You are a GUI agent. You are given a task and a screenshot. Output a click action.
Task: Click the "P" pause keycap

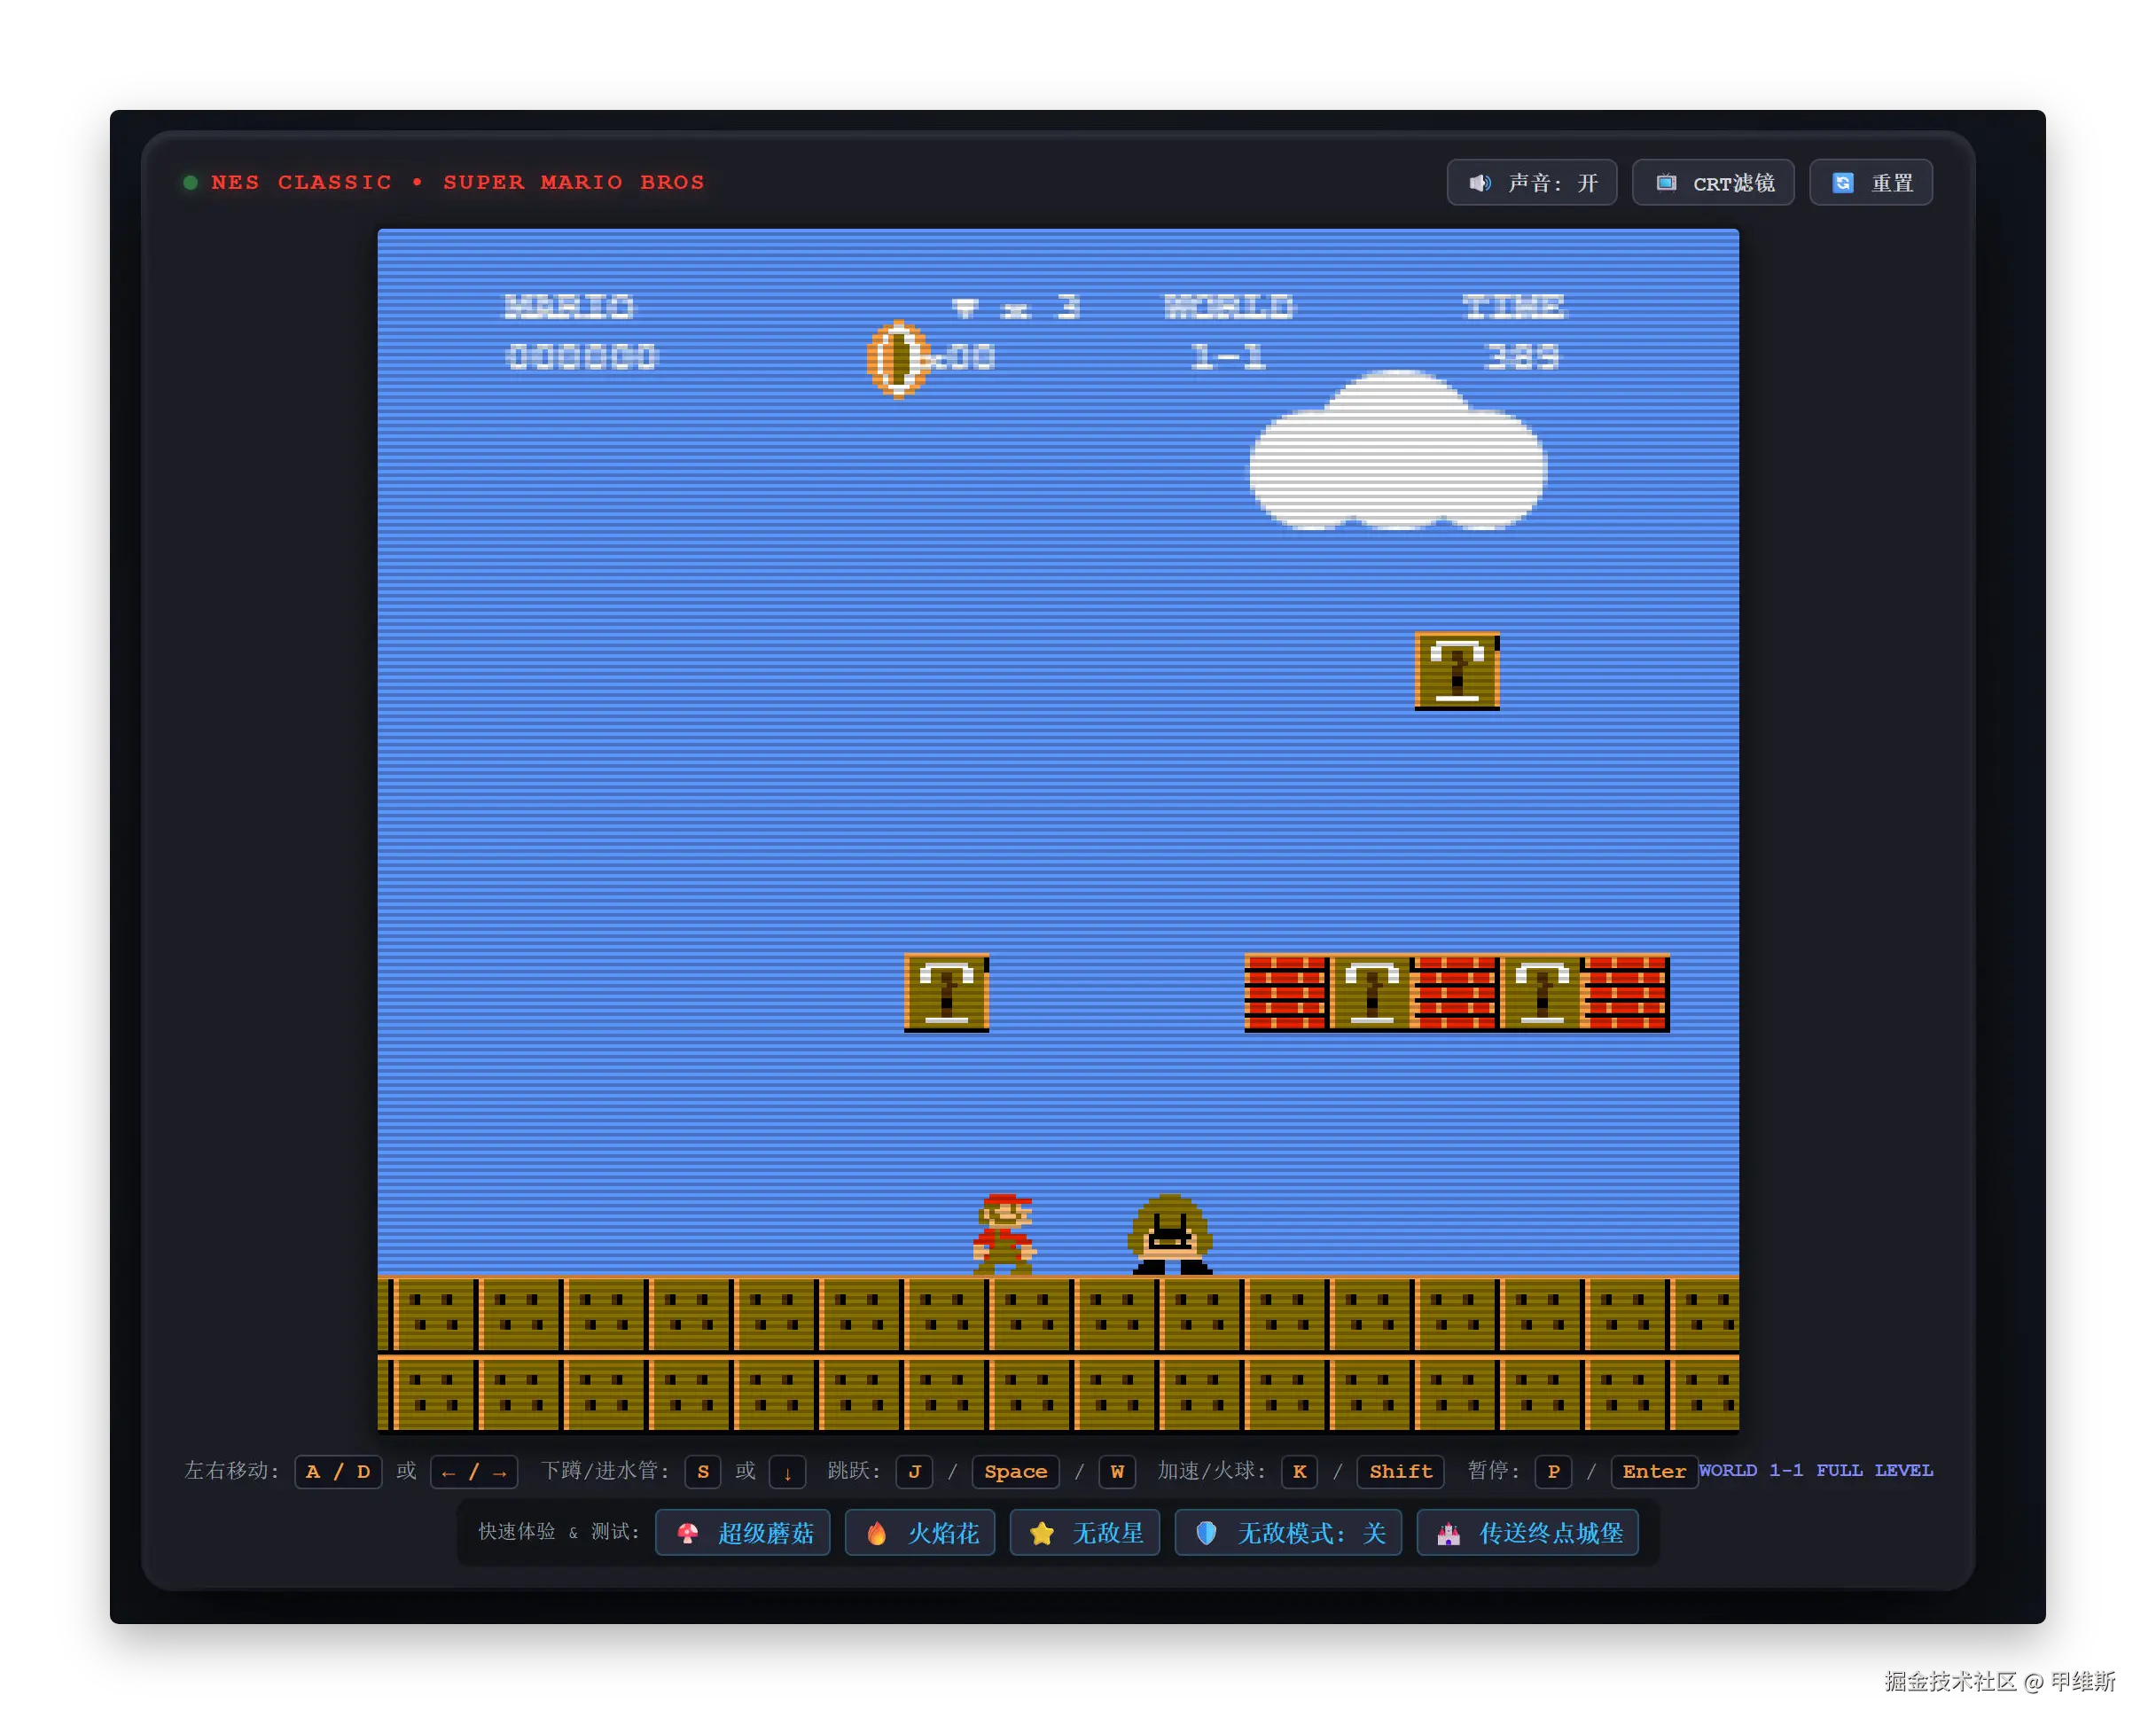(1553, 1471)
